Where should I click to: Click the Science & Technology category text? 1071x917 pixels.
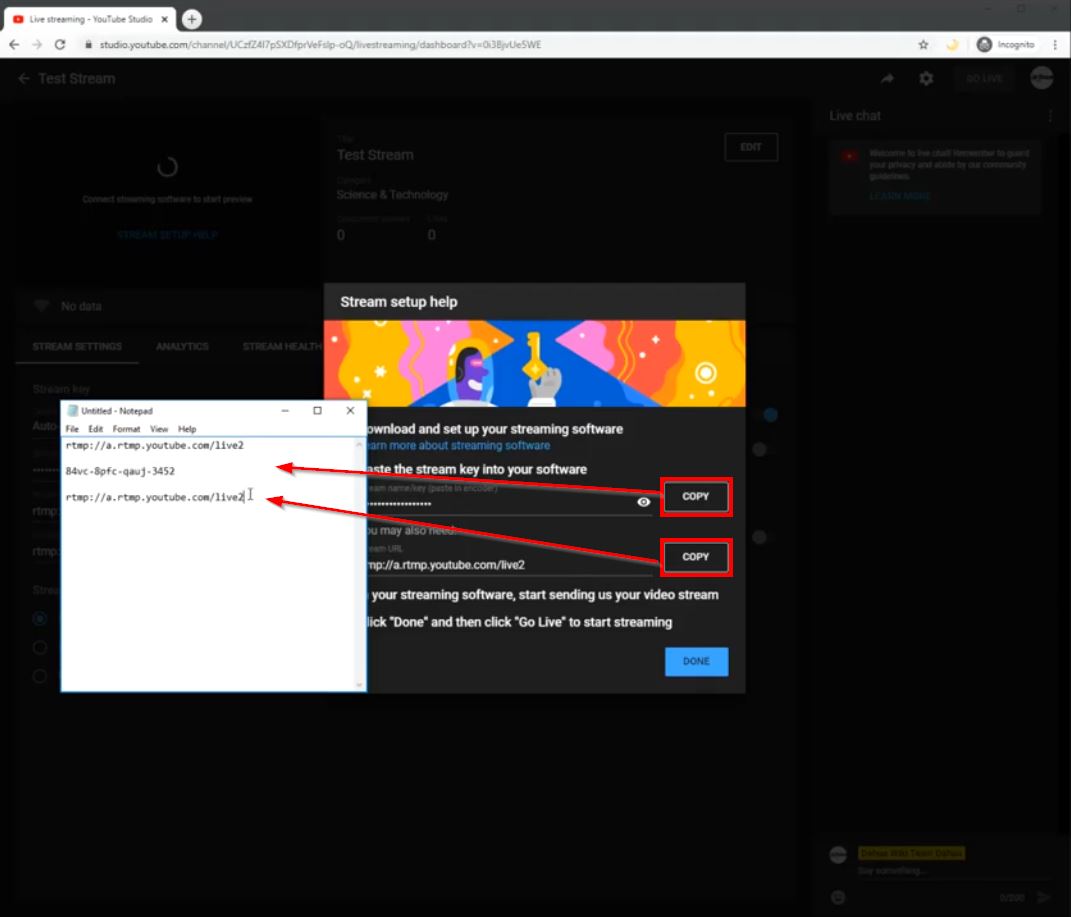(x=392, y=195)
